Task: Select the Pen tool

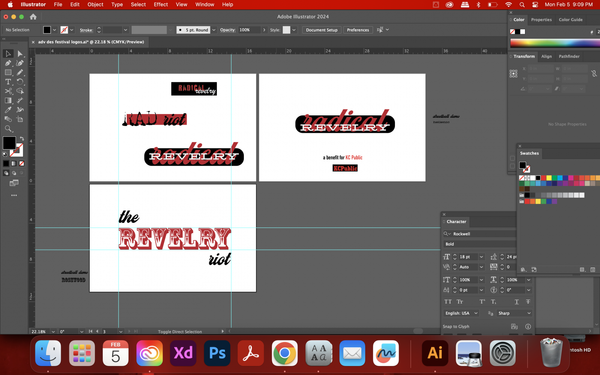Action: pyautogui.click(x=8, y=63)
